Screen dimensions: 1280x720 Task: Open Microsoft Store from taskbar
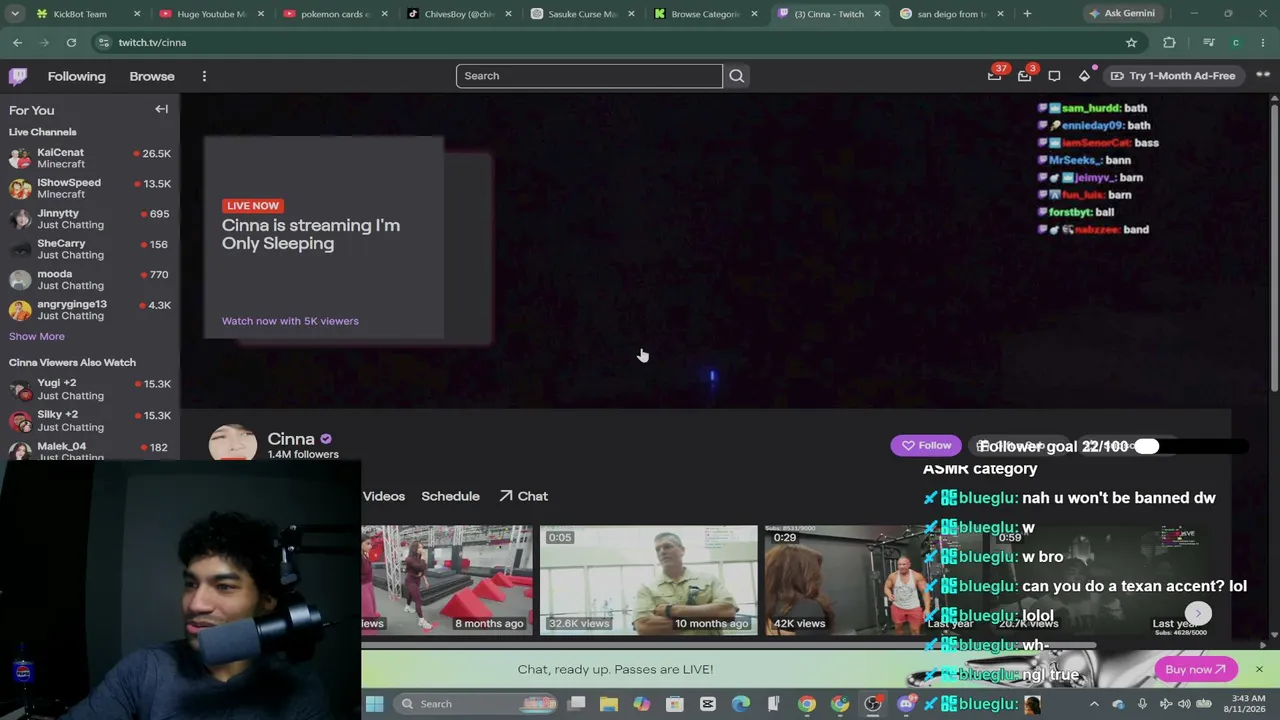(x=675, y=704)
